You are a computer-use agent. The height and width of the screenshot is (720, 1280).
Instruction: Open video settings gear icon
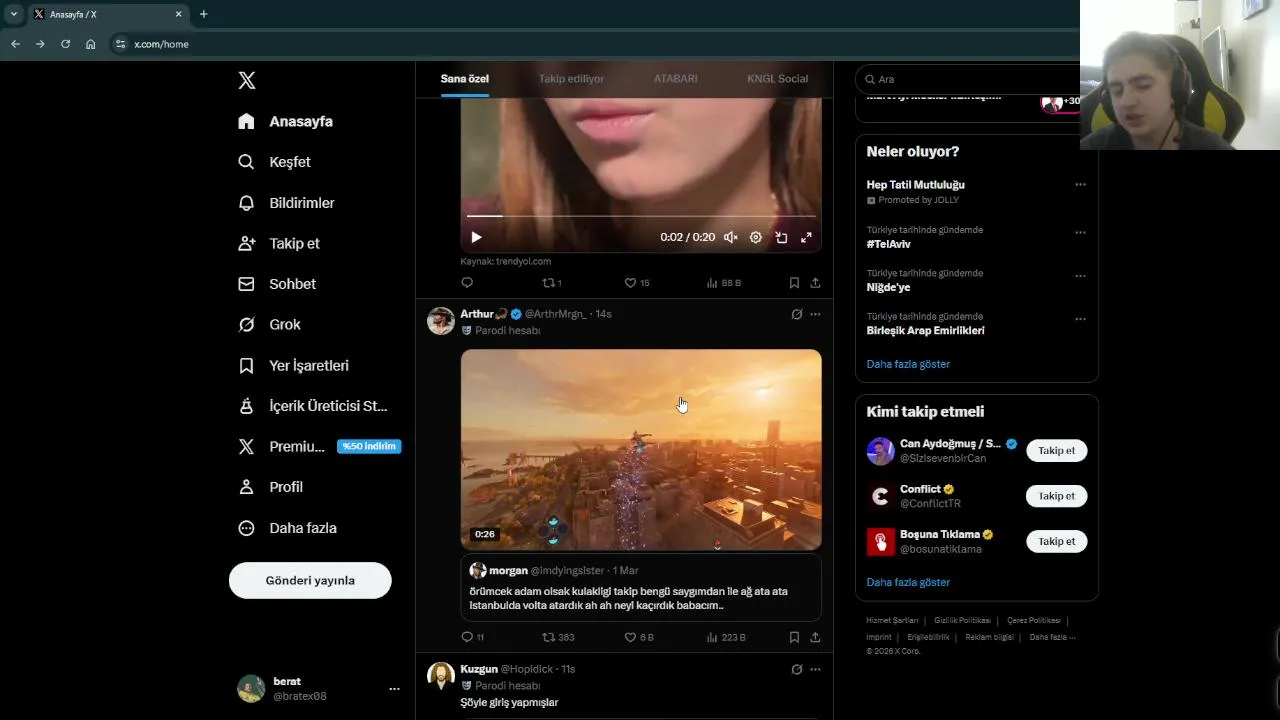(756, 237)
